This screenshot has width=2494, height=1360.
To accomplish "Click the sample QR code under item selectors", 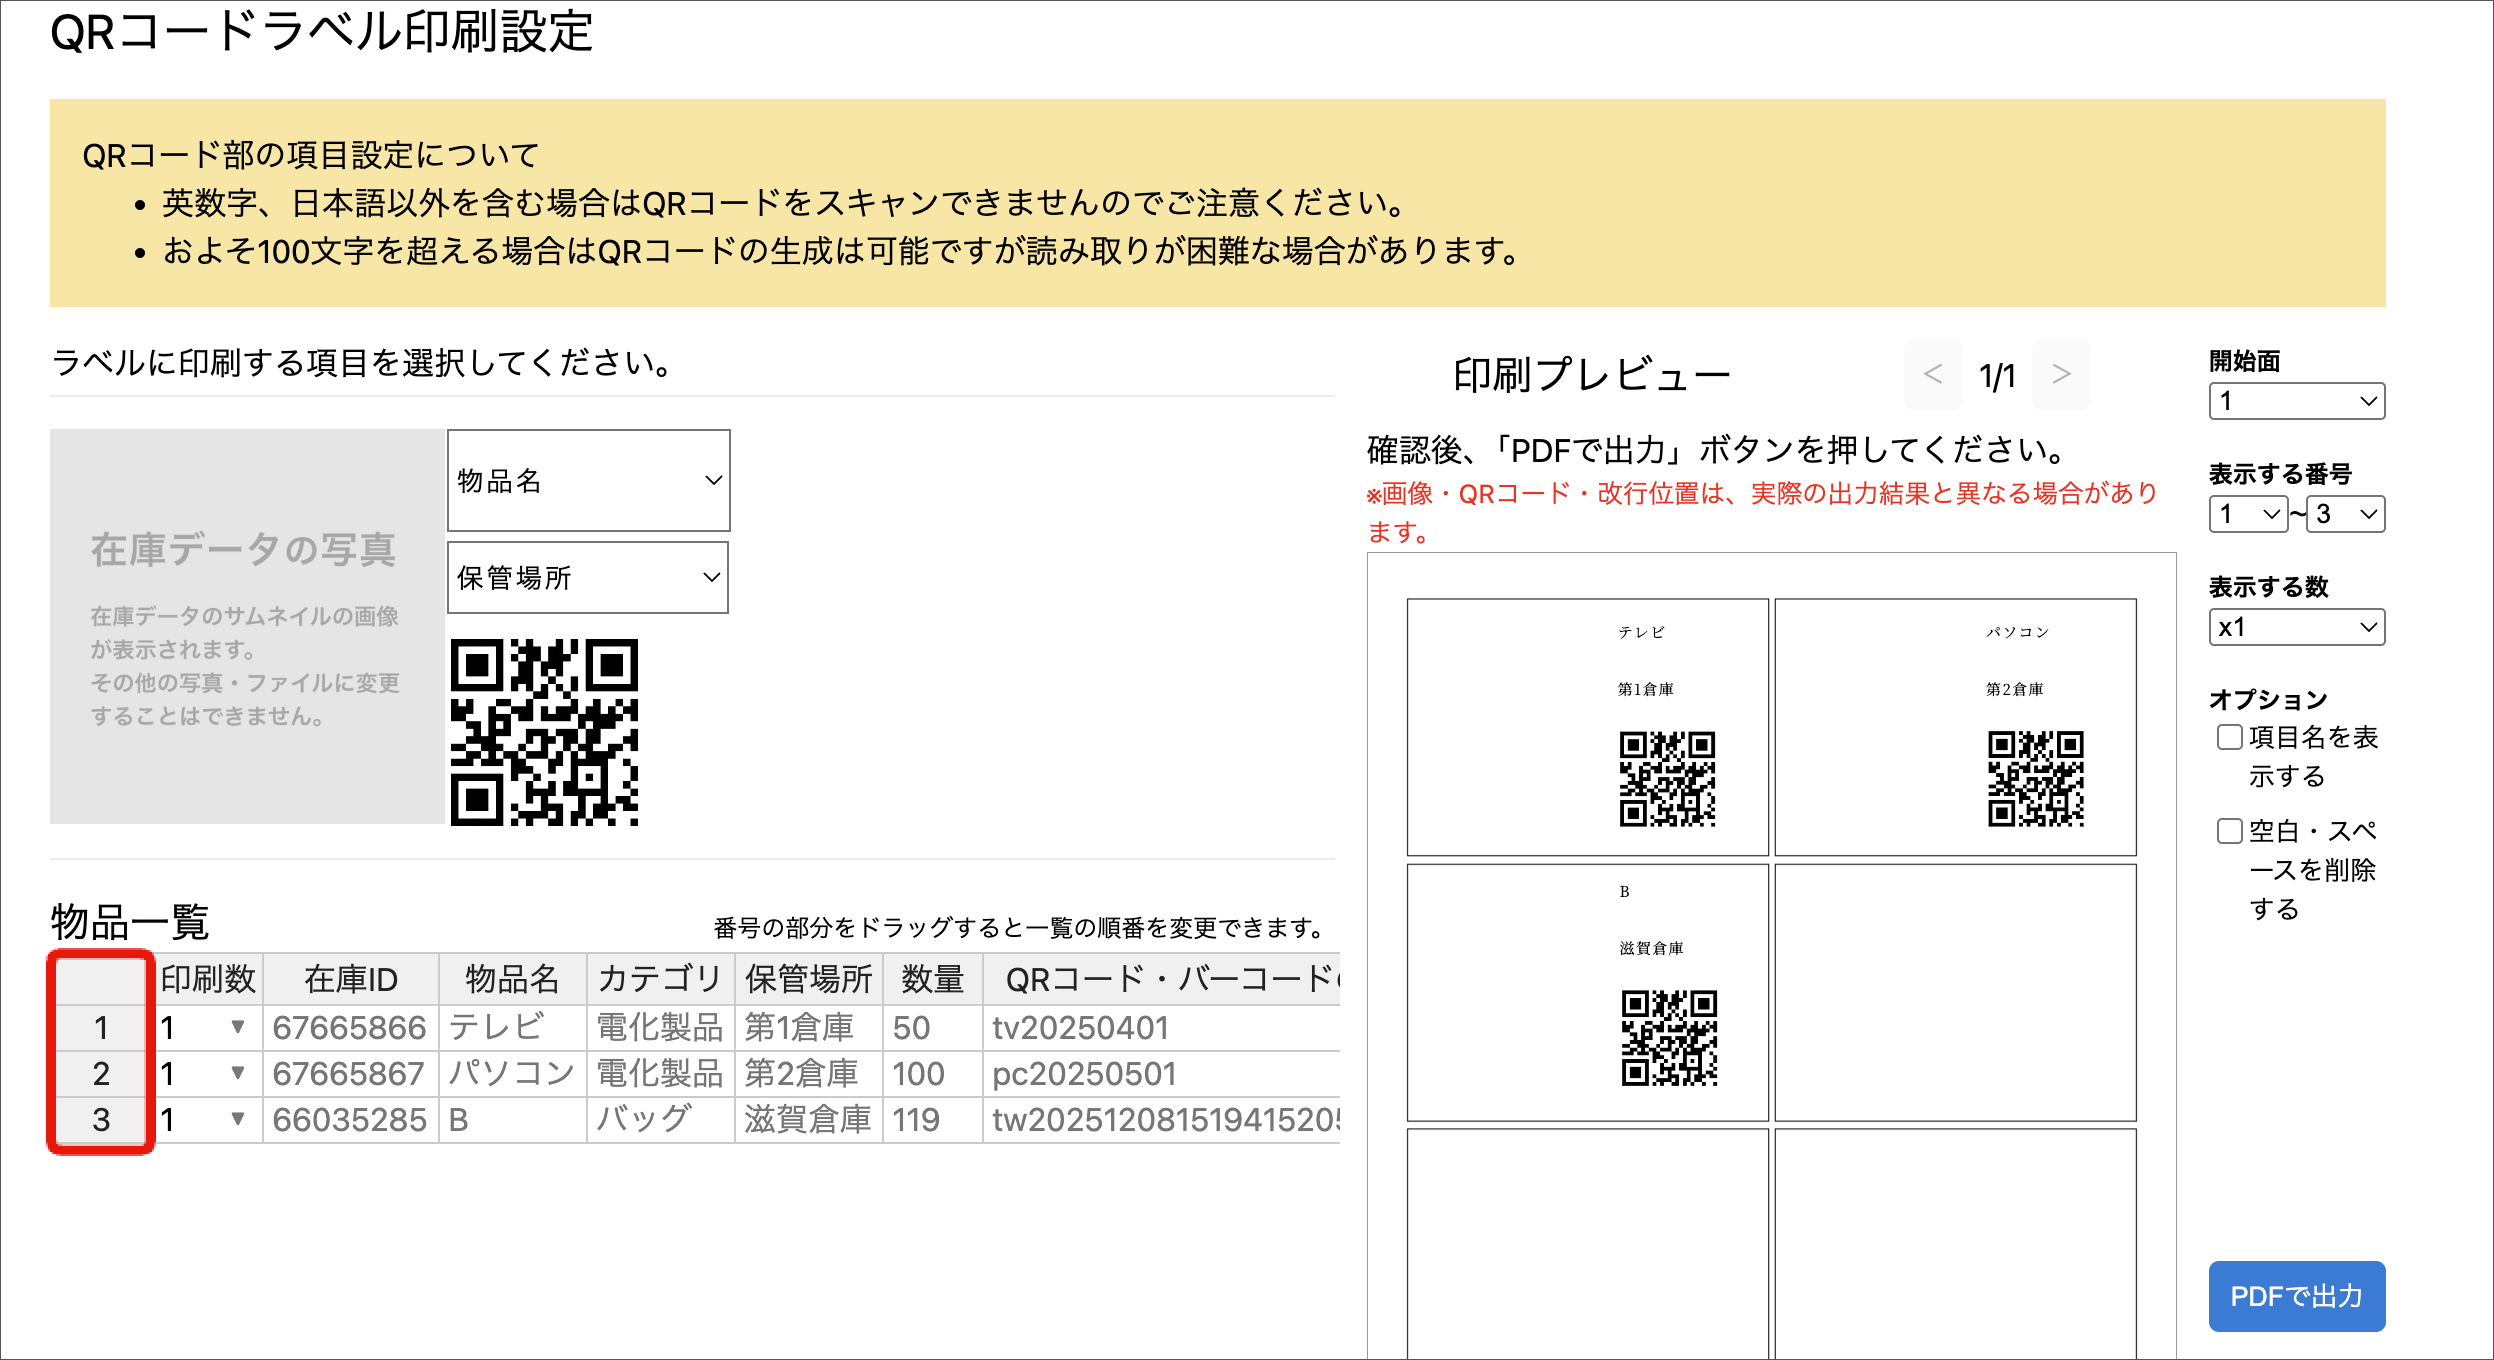I will [x=544, y=732].
